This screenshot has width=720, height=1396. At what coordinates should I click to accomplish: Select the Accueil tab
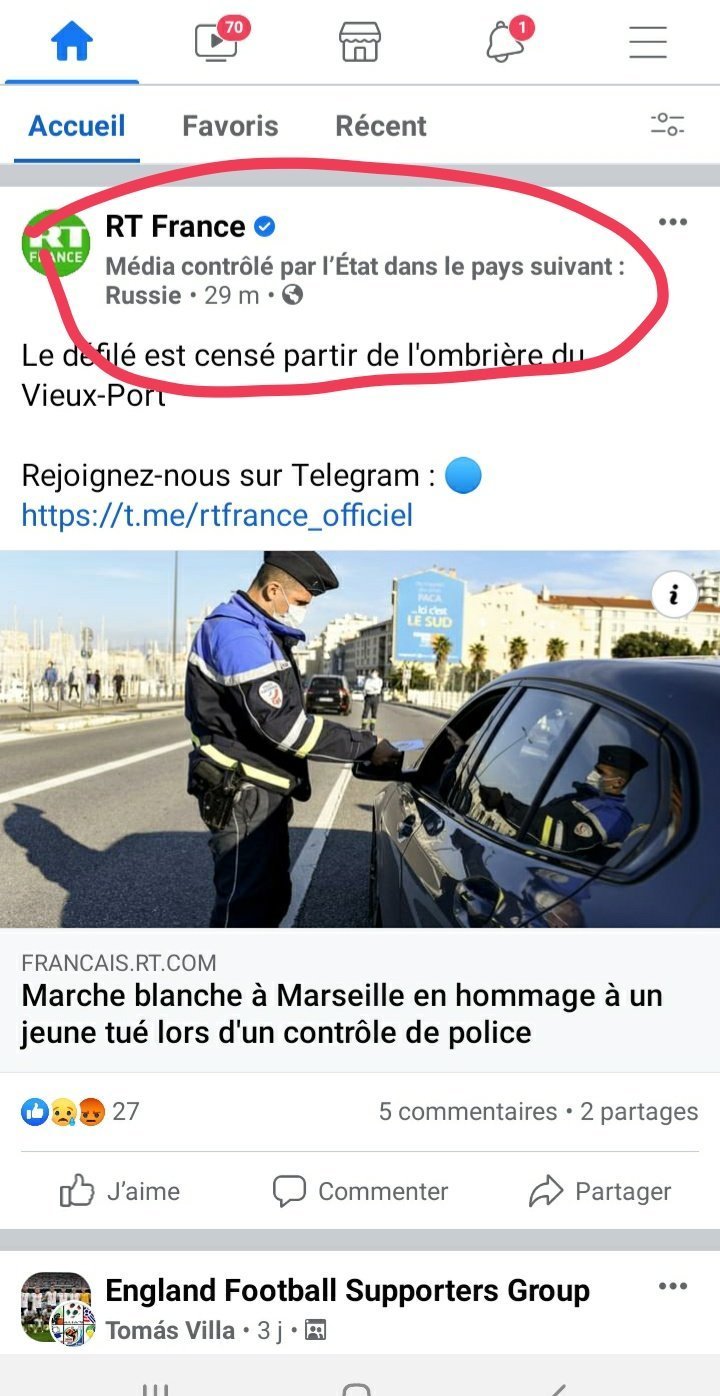77,126
